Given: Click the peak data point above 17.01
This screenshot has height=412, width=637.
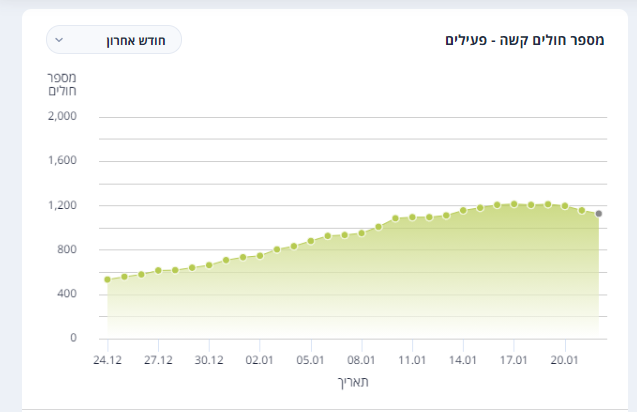Looking at the screenshot, I should (x=514, y=204).
